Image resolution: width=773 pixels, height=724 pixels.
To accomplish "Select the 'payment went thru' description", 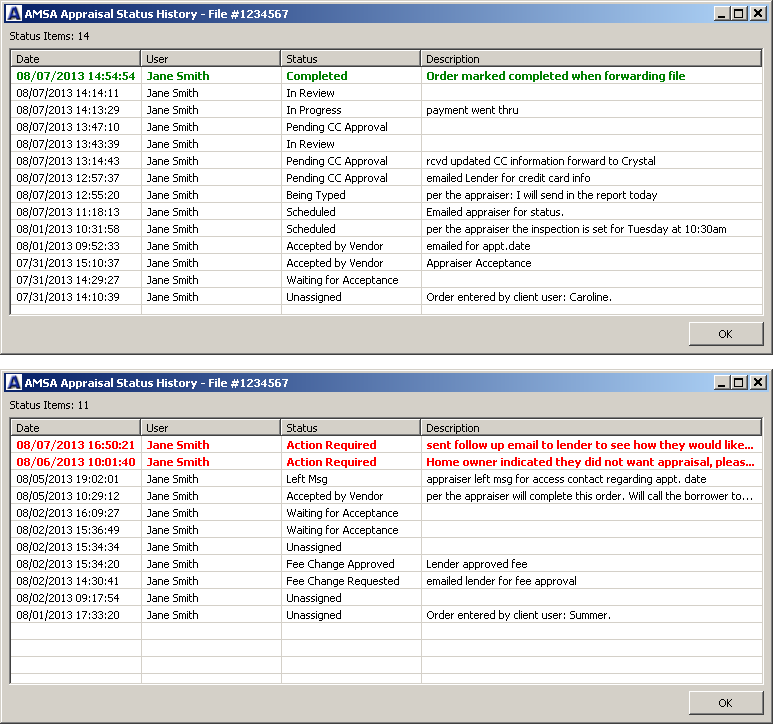I will coord(472,110).
